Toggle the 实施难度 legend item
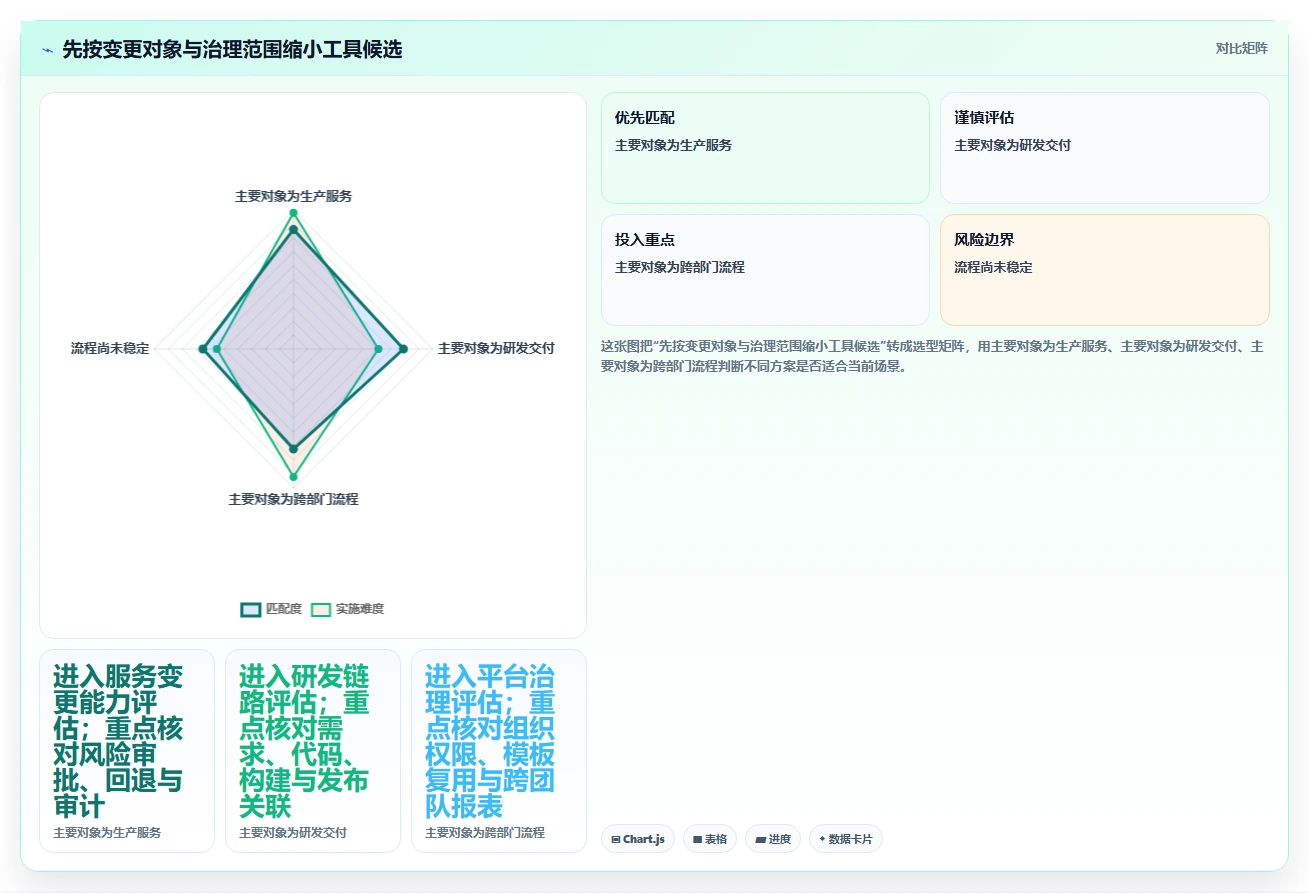Viewport: 1309px width, 893px height. coord(347,609)
